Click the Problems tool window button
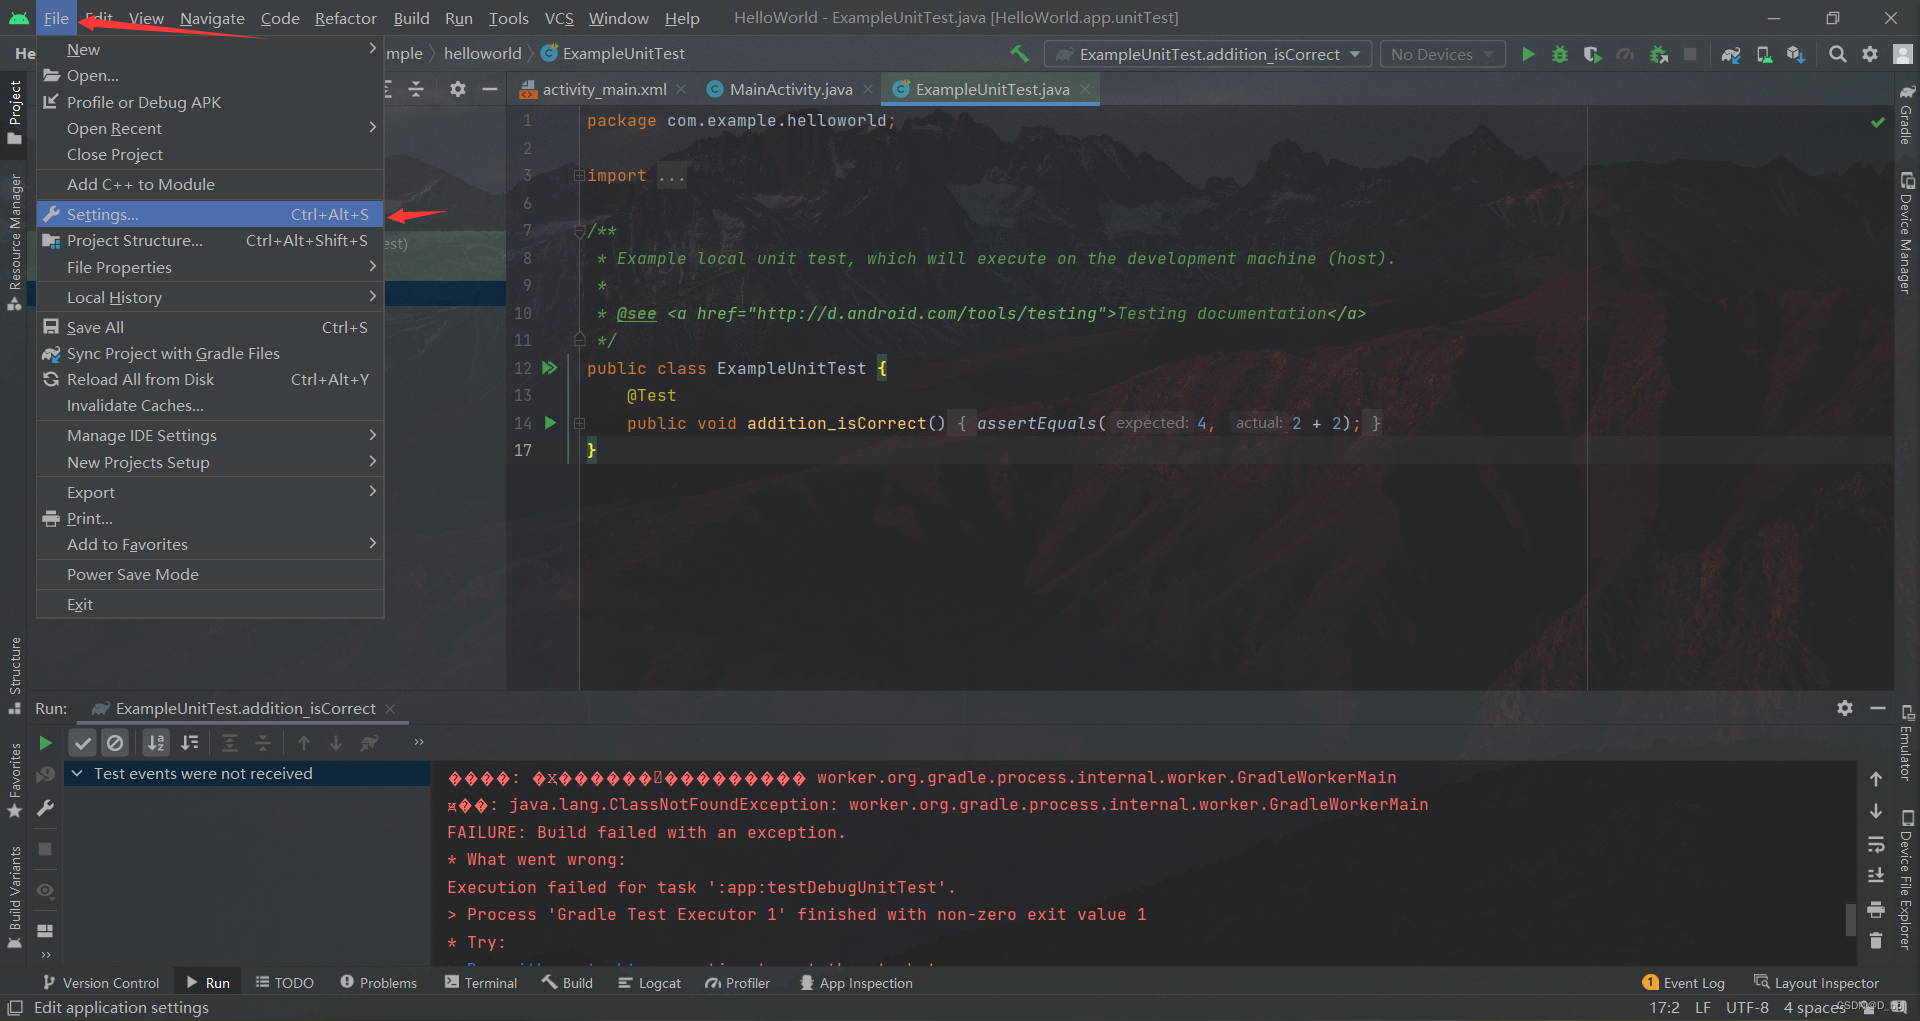The height and width of the screenshot is (1021, 1920). point(378,983)
